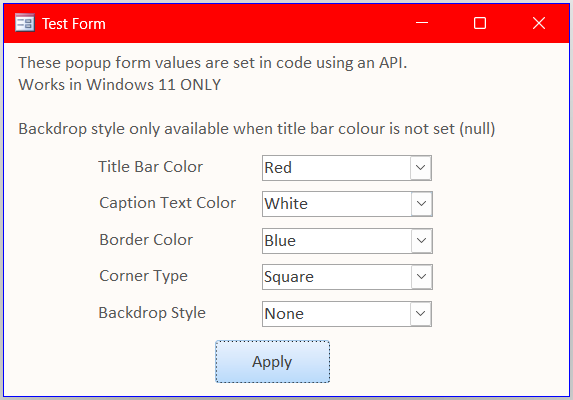
Task: Click the "Corner Type" label
Action: pyautogui.click(x=143, y=276)
